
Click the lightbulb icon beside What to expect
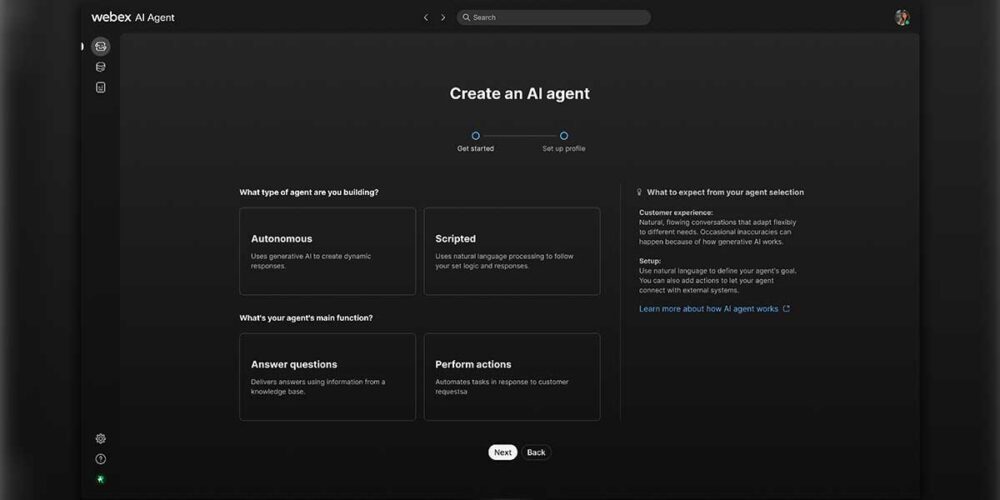point(640,192)
